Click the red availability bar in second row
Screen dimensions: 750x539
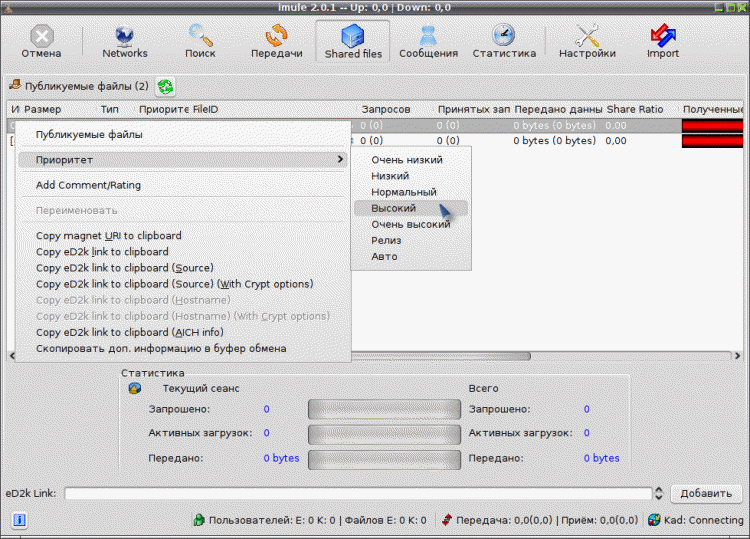tap(712, 141)
